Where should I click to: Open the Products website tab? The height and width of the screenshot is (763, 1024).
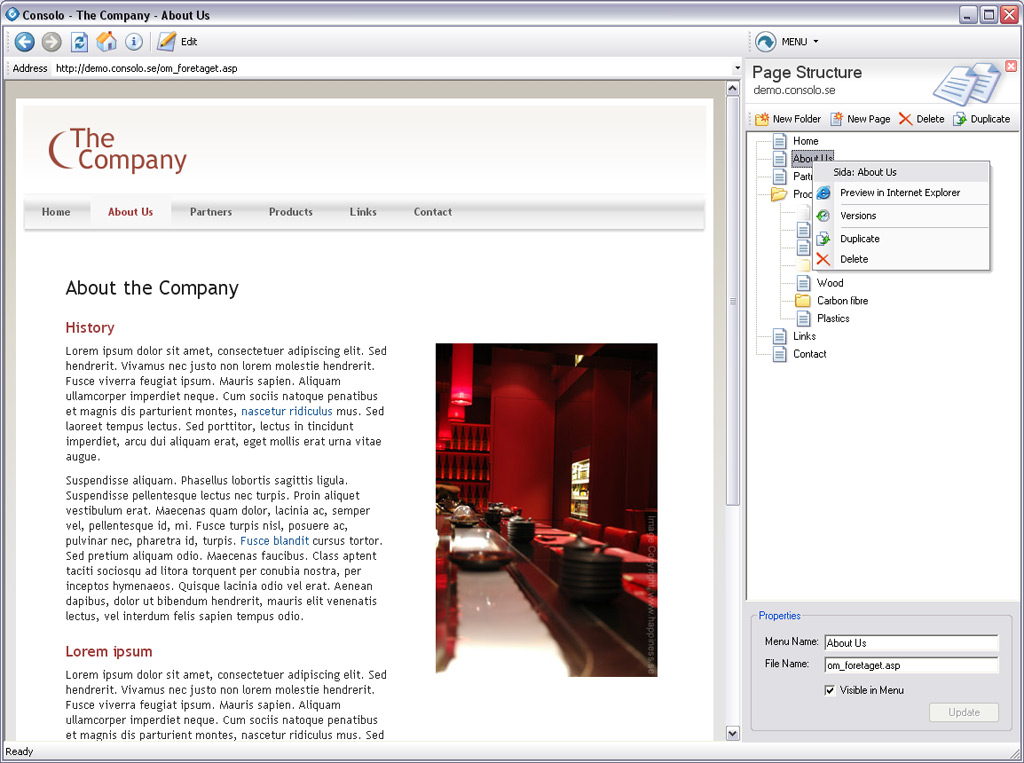[291, 212]
